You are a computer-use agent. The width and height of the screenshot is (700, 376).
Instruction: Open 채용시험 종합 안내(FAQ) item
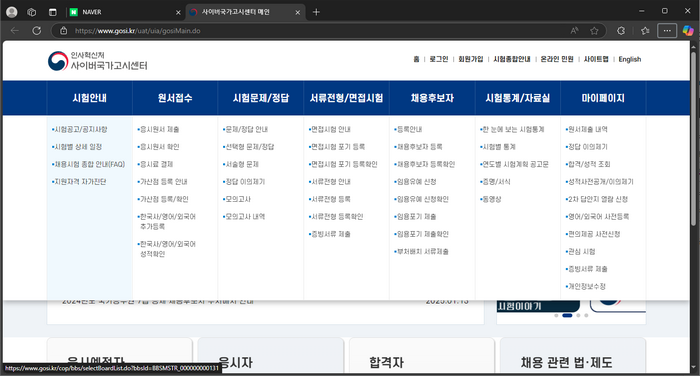pyautogui.click(x=88, y=164)
